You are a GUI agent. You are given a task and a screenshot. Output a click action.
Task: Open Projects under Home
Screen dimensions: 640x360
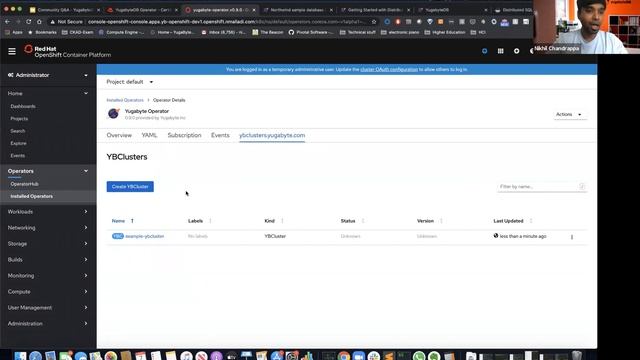[x=19, y=119]
